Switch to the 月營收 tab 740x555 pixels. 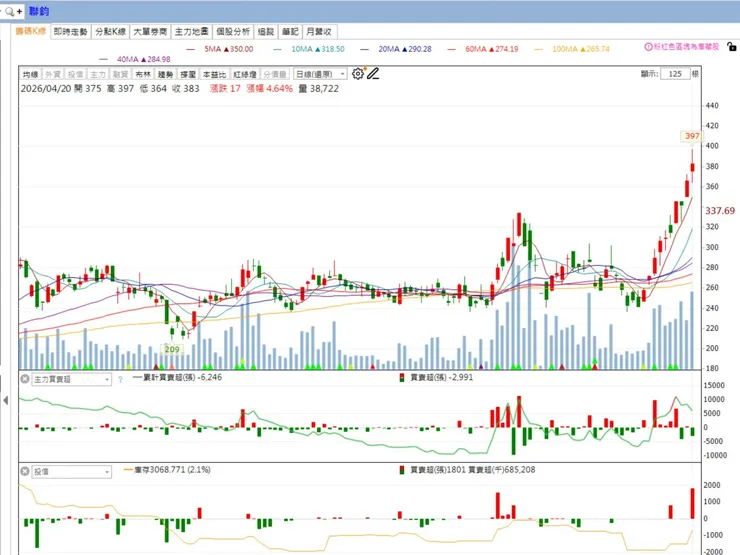coord(319,32)
